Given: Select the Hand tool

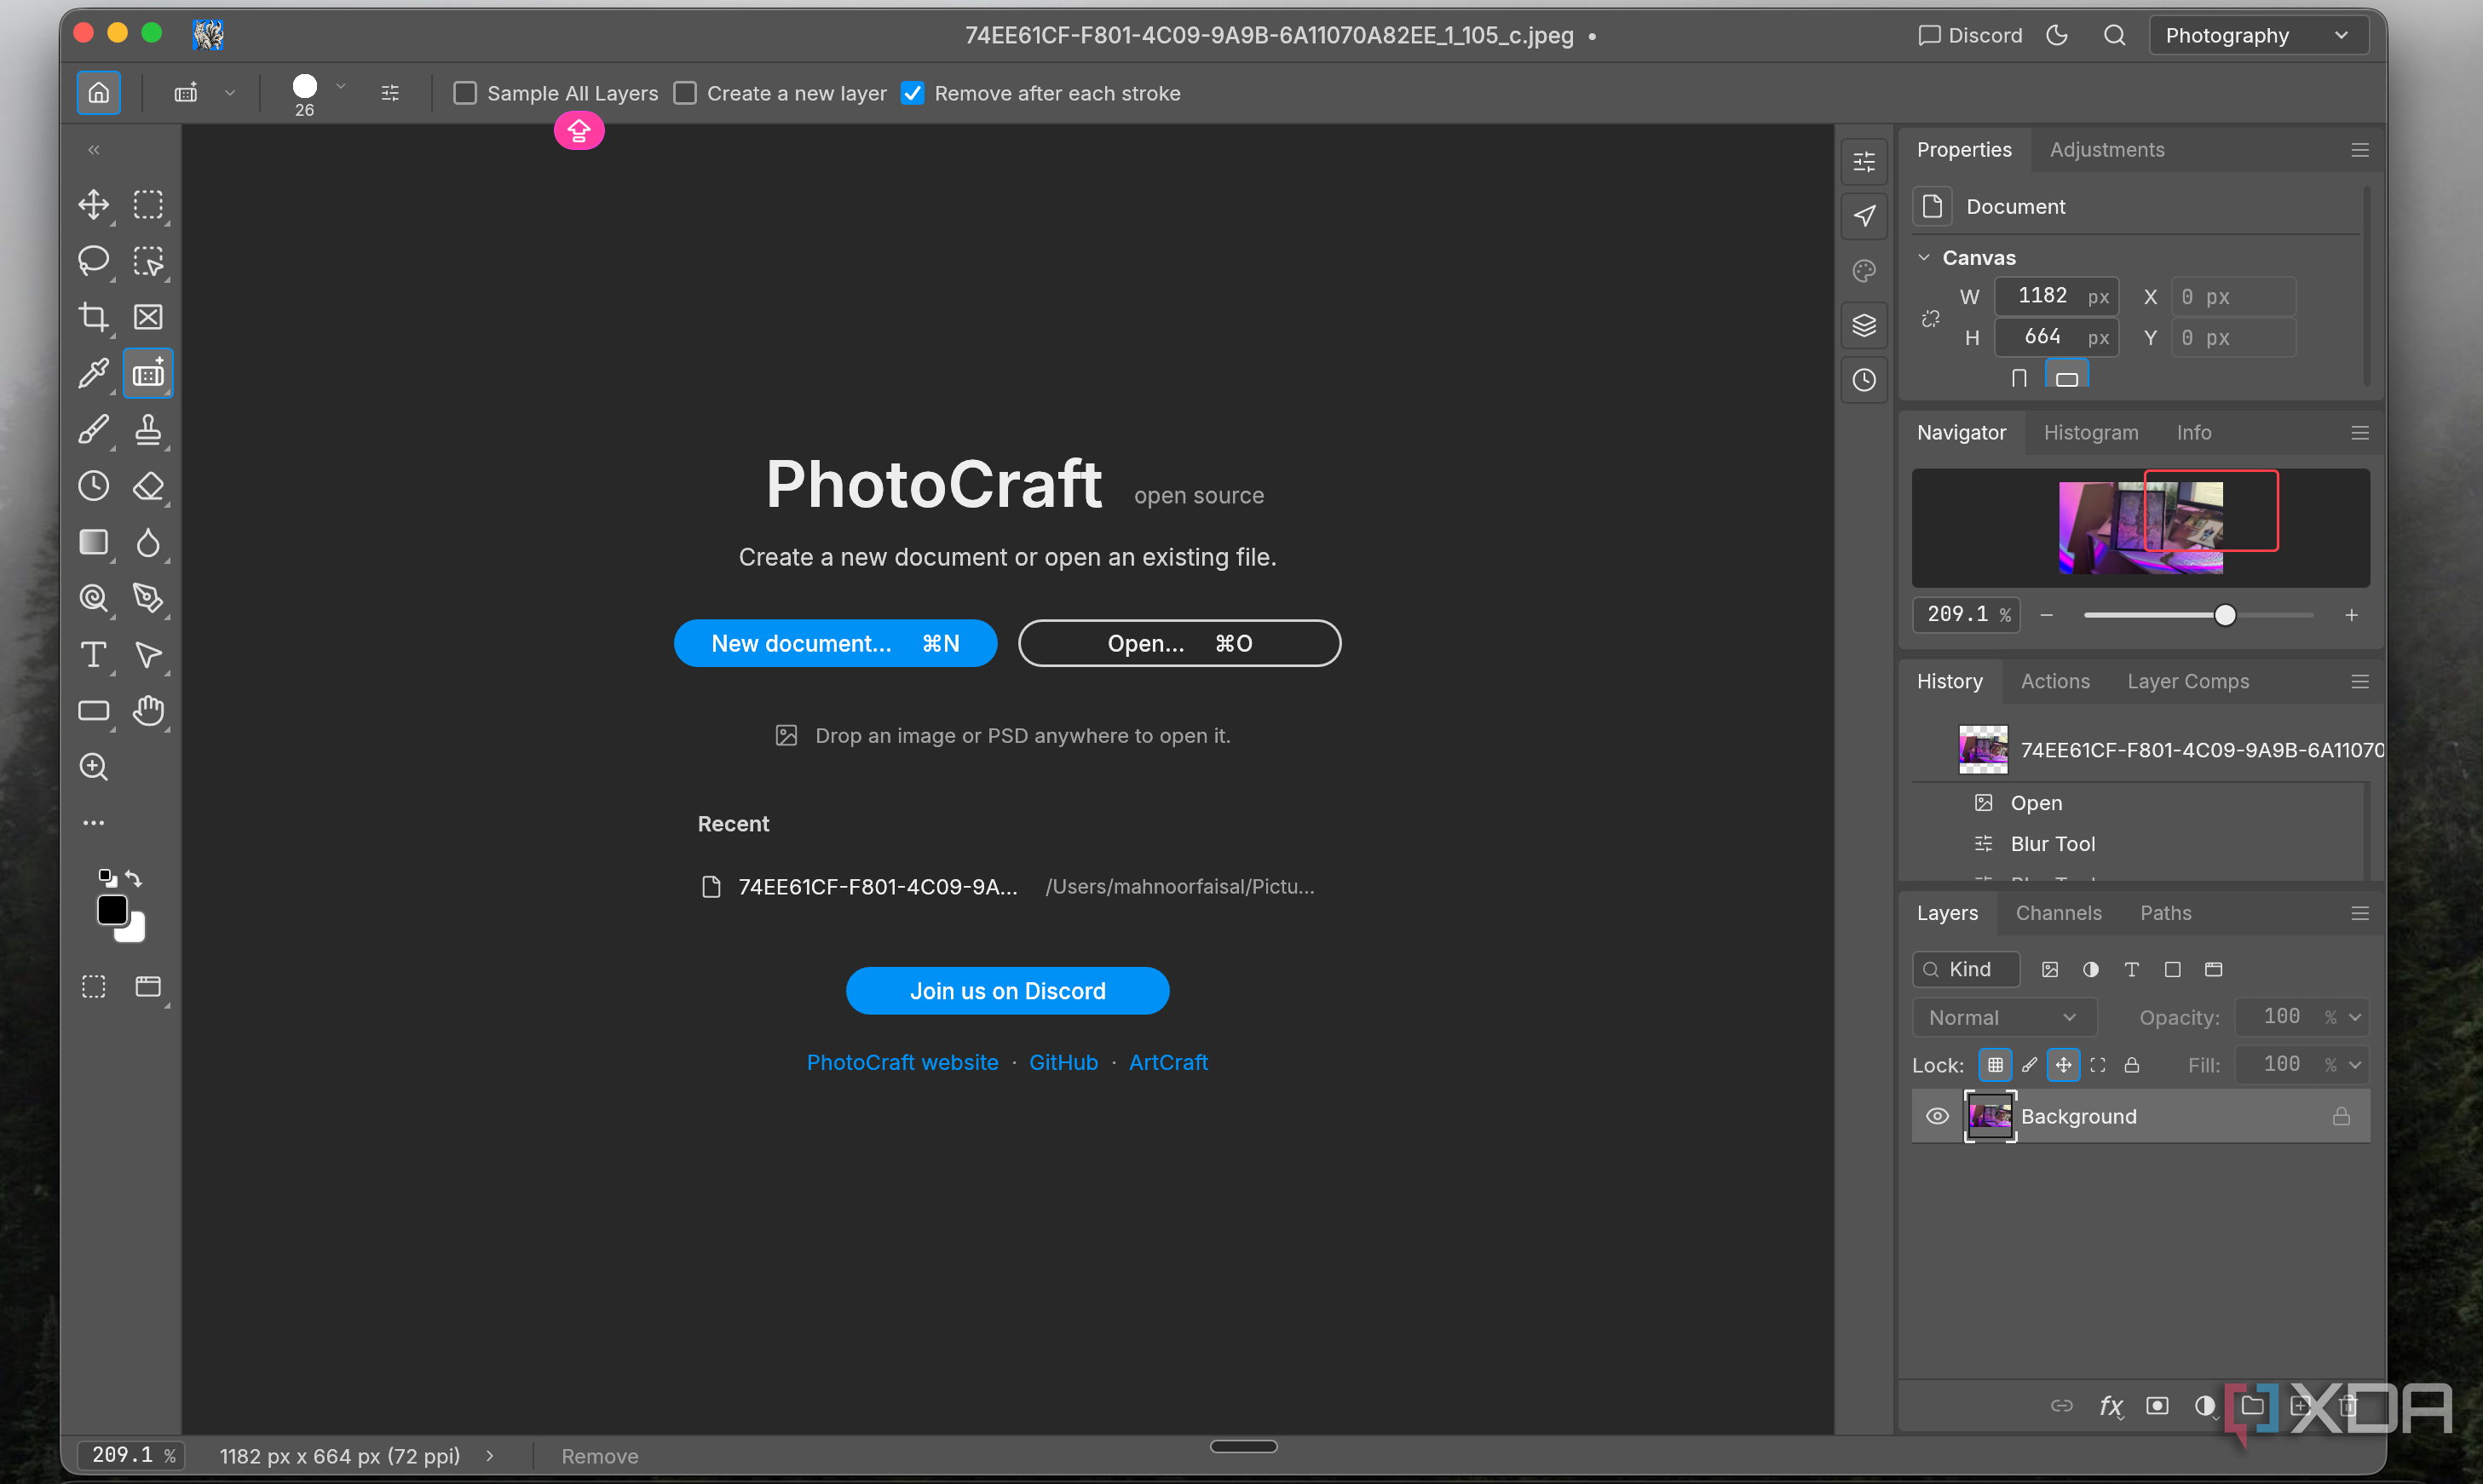Looking at the screenshot, I should click(x=148, y=711).
